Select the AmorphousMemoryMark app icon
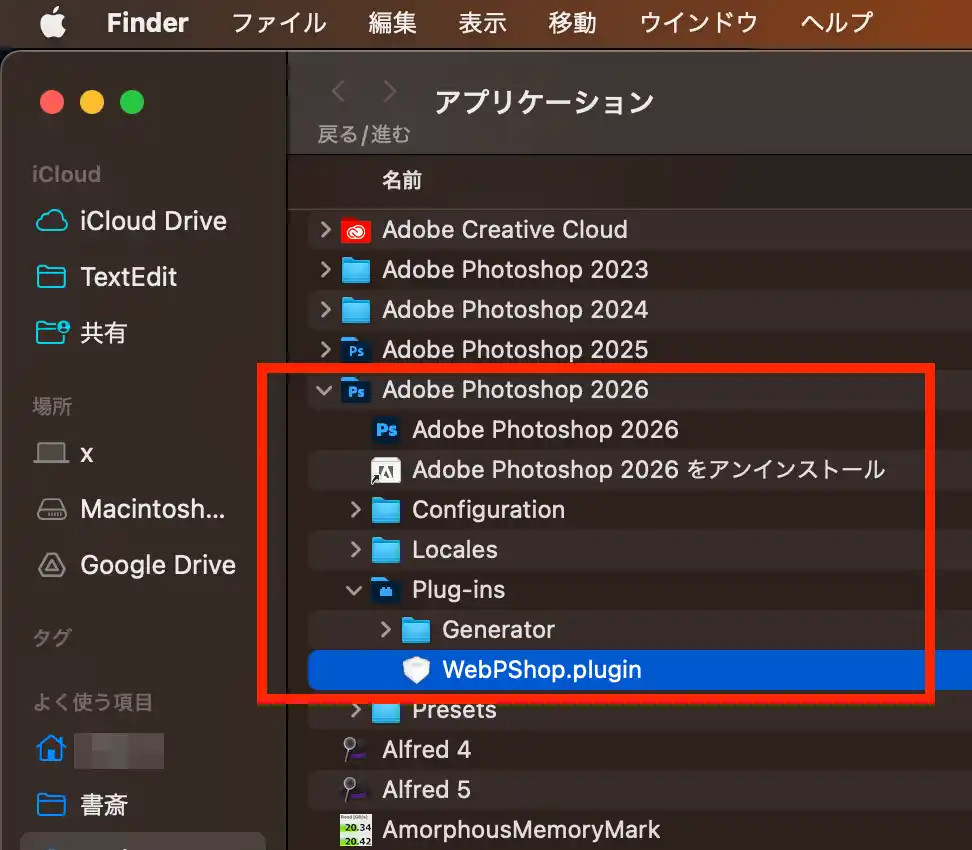The image size is (972, 850). (354, 829)
